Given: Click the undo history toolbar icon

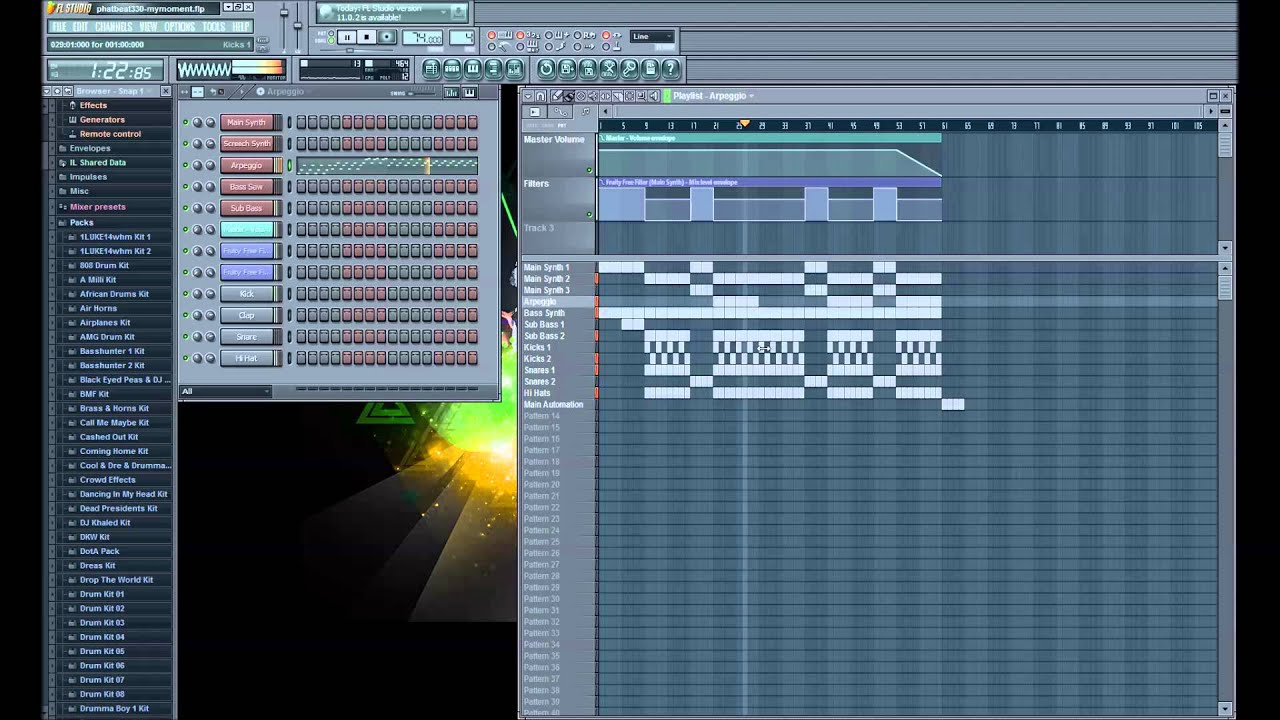Looking at the screenshot, I should tap(546, 69).
